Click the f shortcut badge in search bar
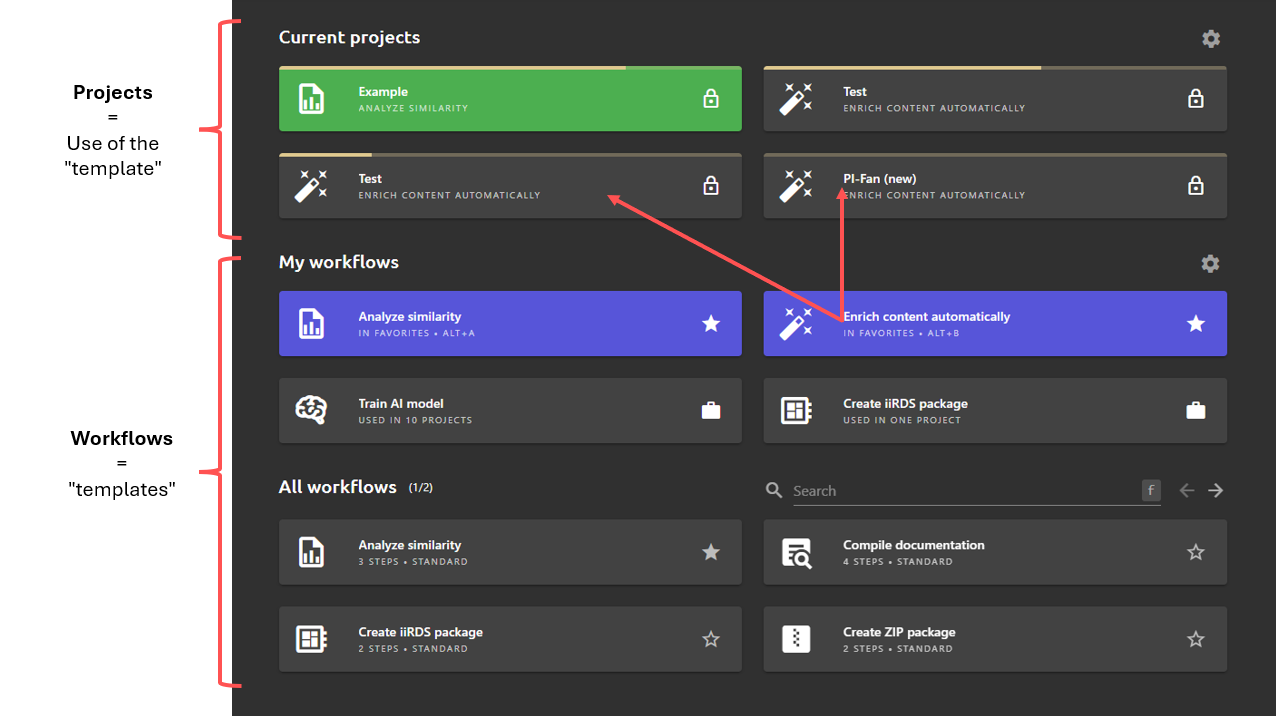This screenshot has height=716, width=1276. coord(1151,490)
